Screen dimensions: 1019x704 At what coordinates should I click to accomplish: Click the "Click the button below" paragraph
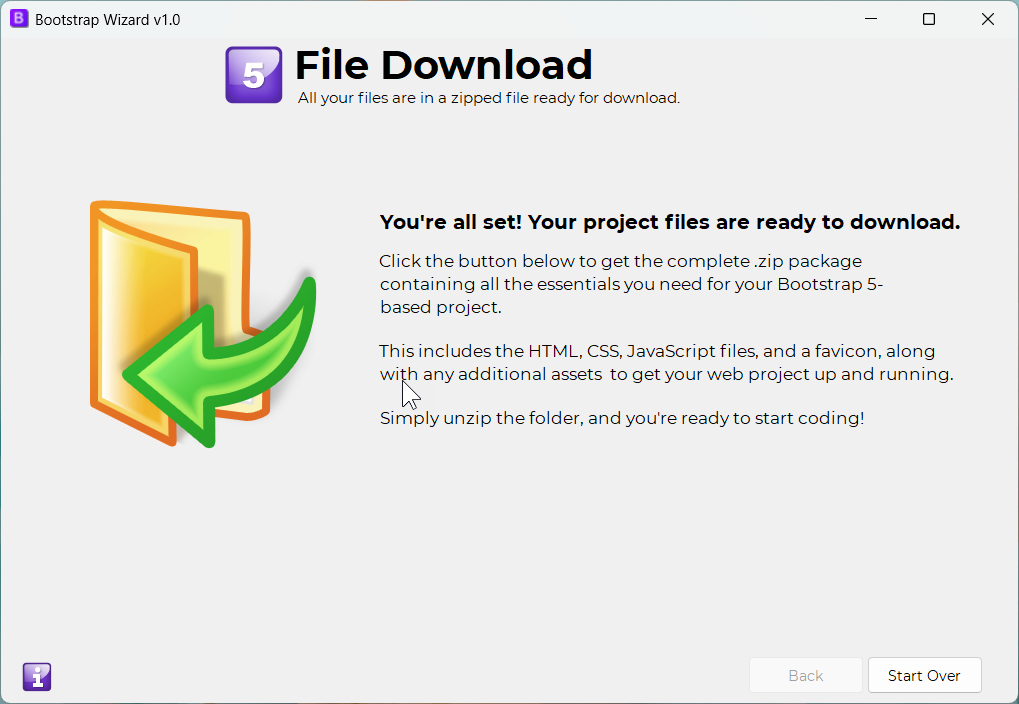620,284
